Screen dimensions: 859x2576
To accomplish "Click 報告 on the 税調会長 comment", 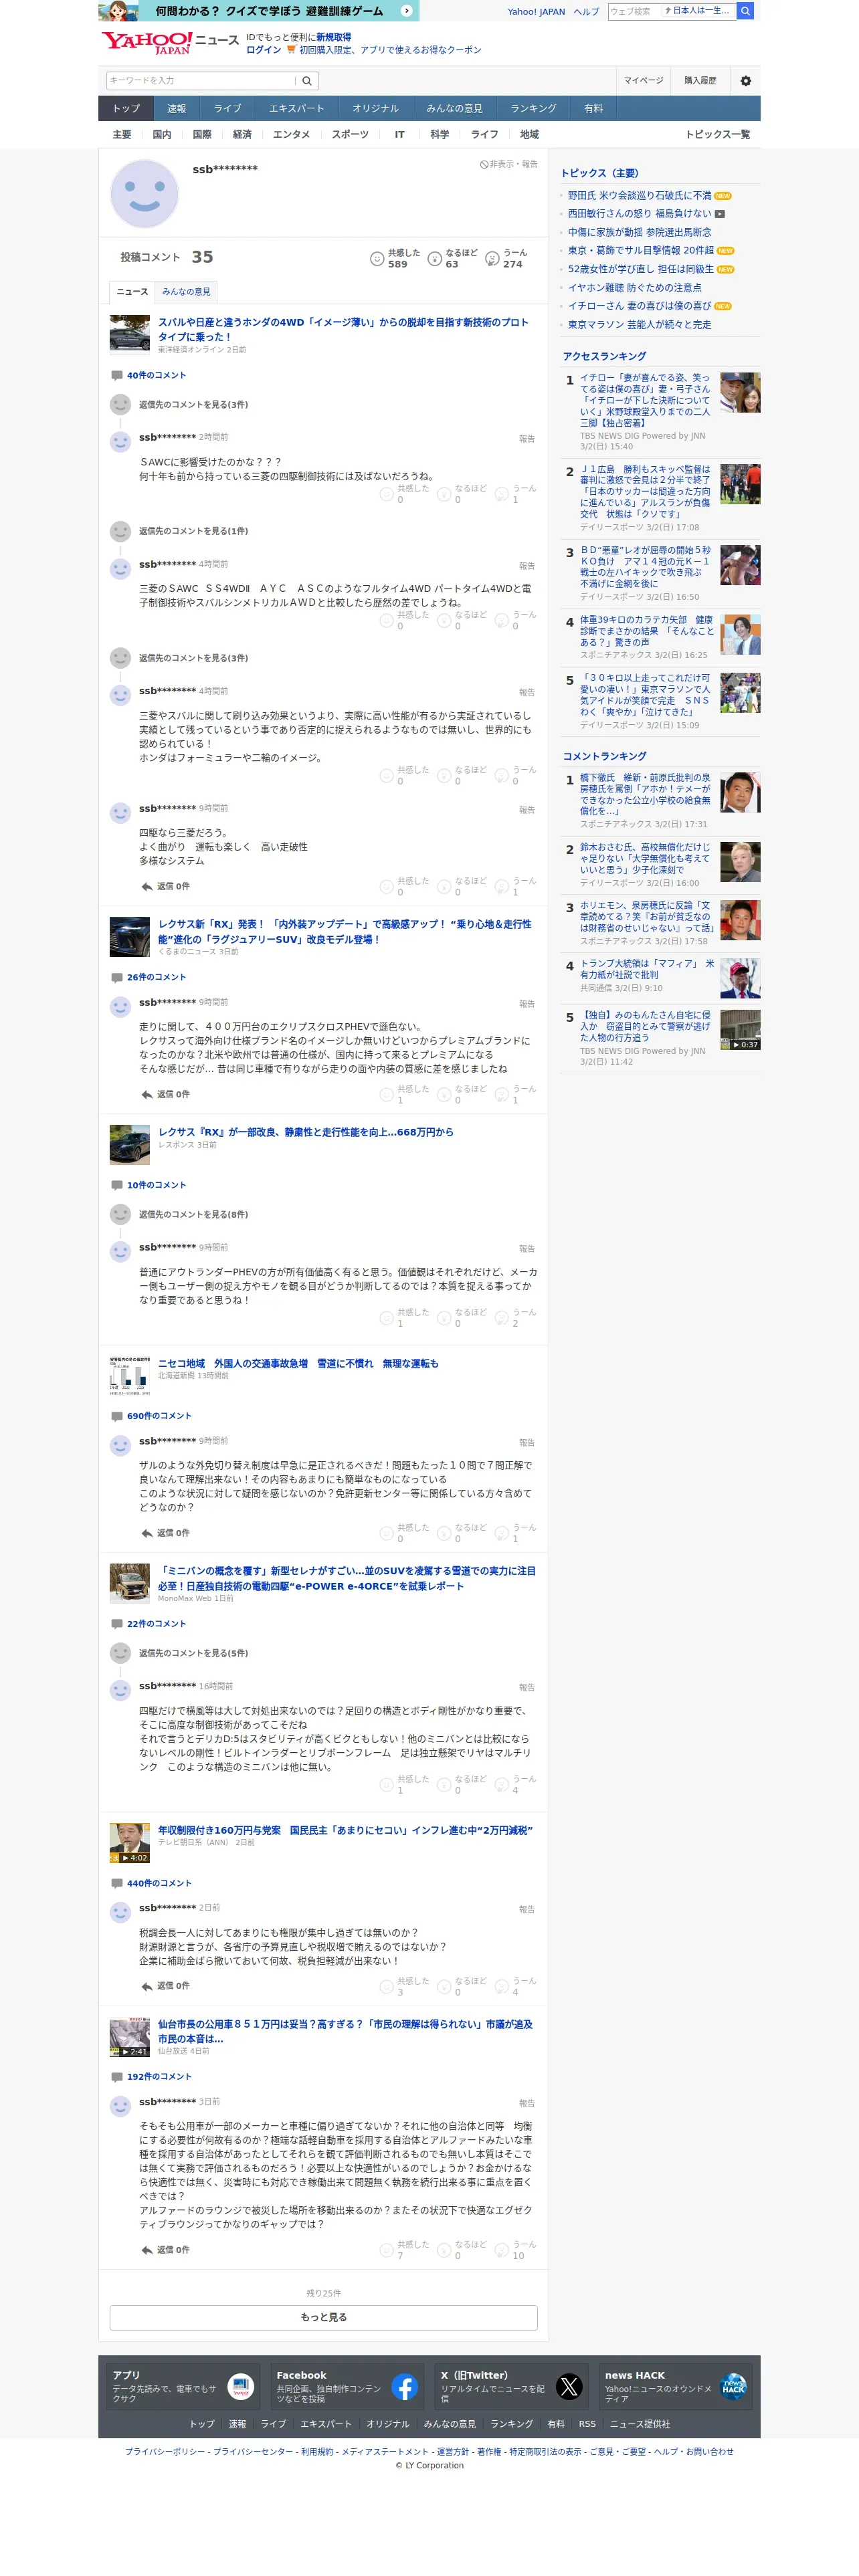I will click(x=527, y=1909).
